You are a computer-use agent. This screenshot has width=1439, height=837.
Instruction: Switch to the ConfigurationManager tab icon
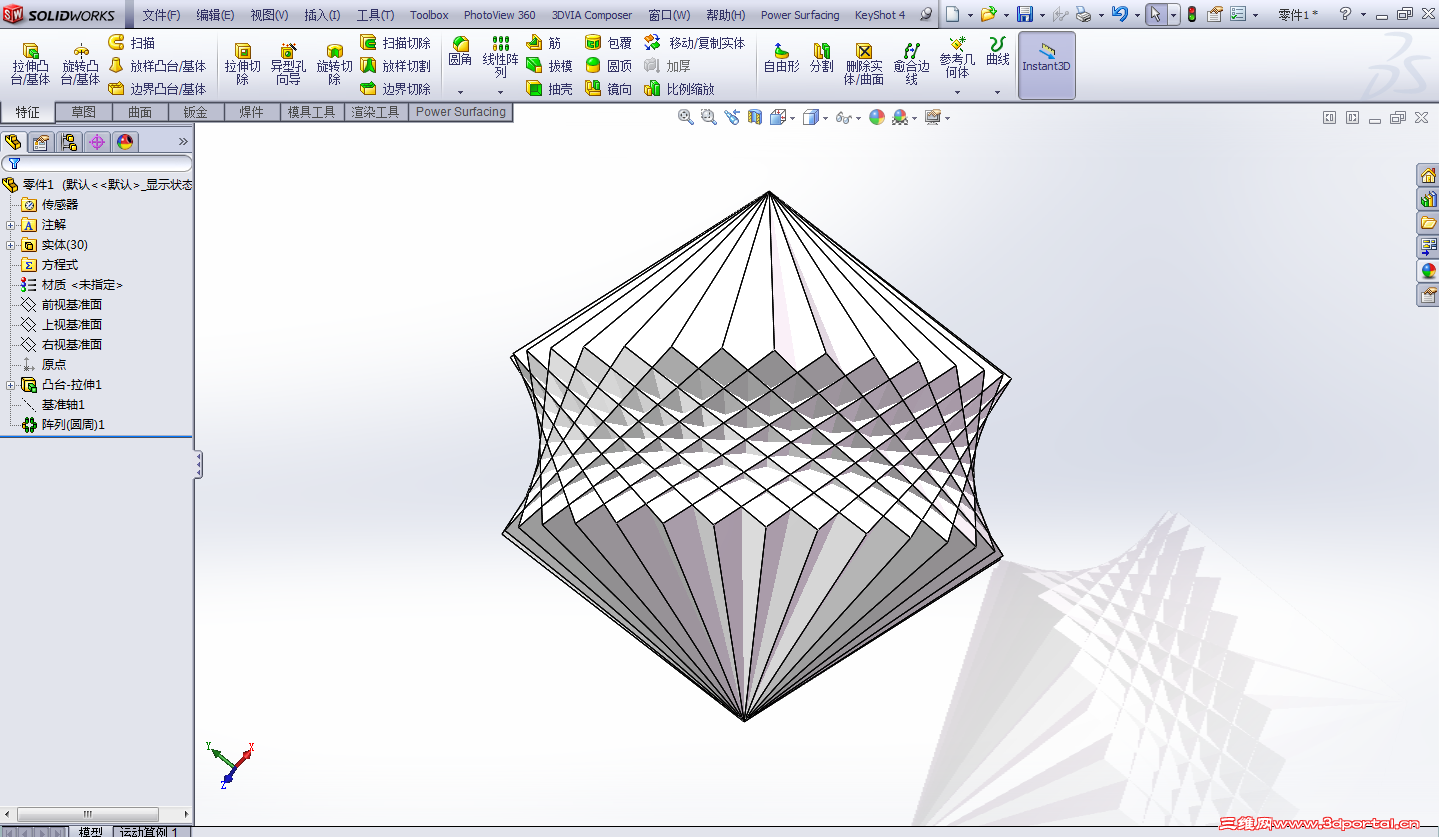point(69,142)
